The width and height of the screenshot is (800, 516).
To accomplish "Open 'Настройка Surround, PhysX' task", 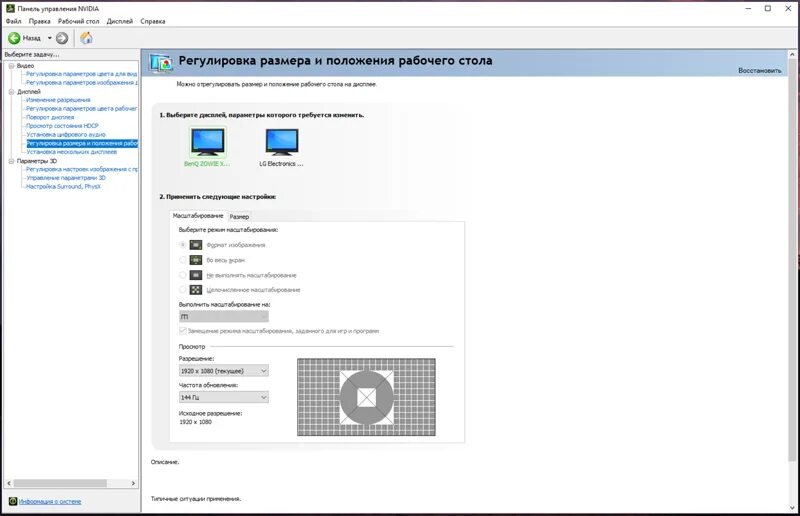I will pyautogui.click(x=63, y=187).
